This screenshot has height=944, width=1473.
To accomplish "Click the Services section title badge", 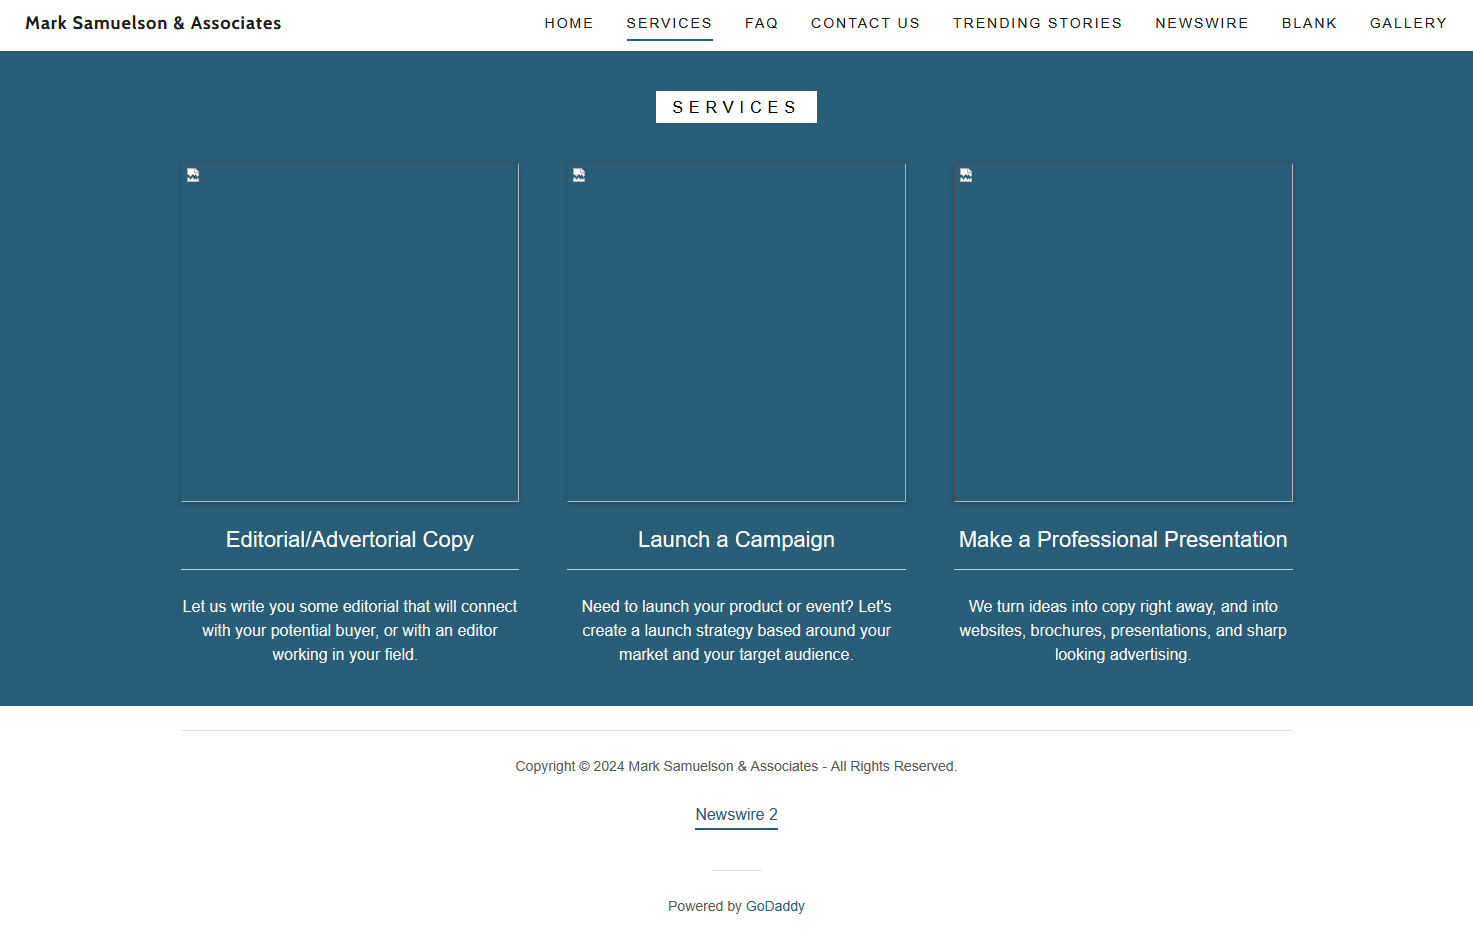I will pos(736,107).
